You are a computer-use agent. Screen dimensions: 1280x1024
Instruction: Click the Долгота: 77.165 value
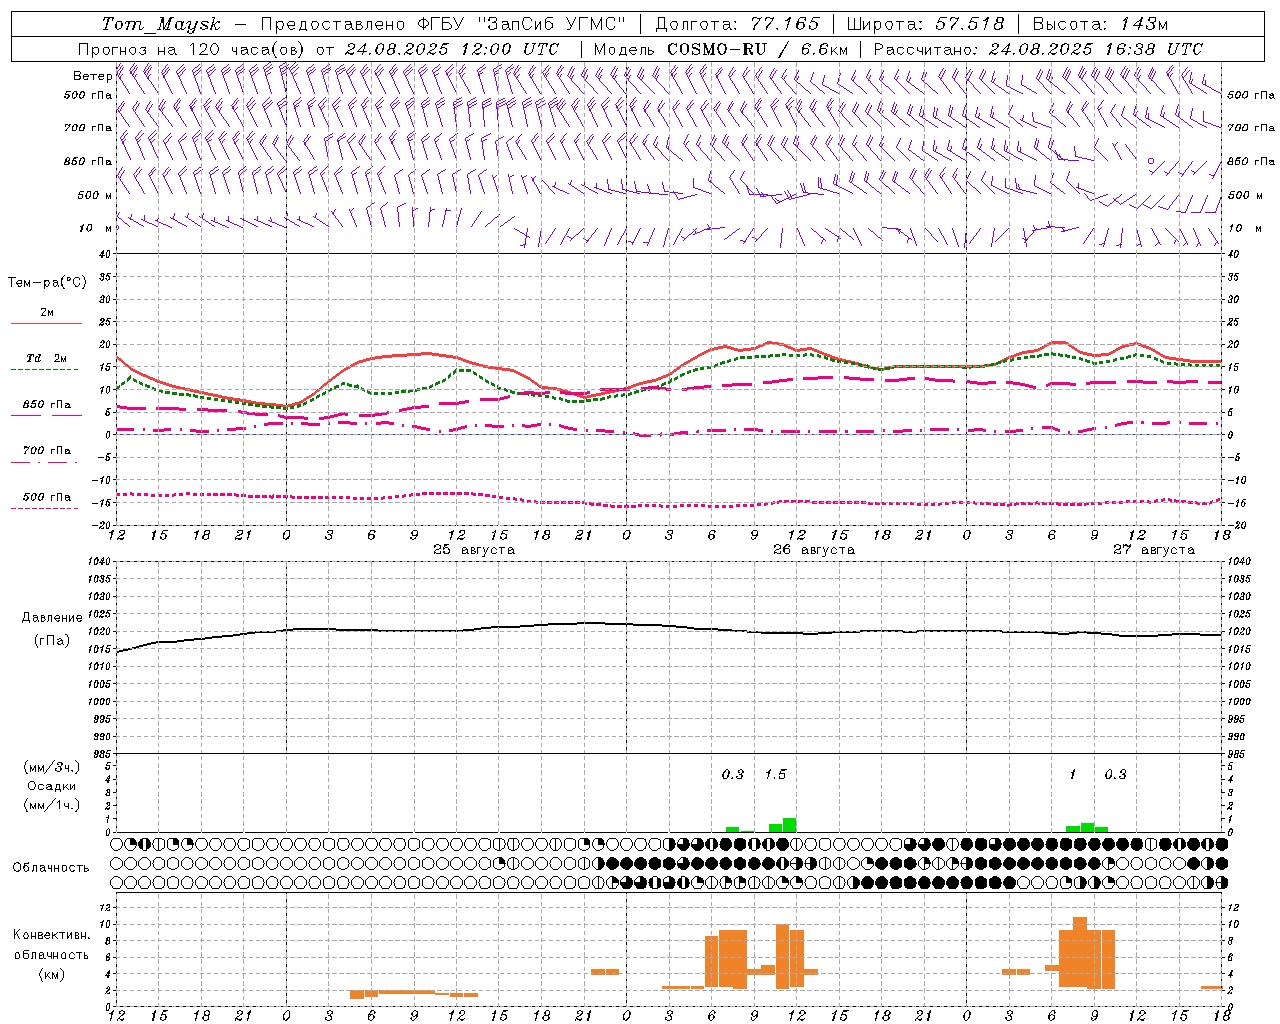[737, 24]
